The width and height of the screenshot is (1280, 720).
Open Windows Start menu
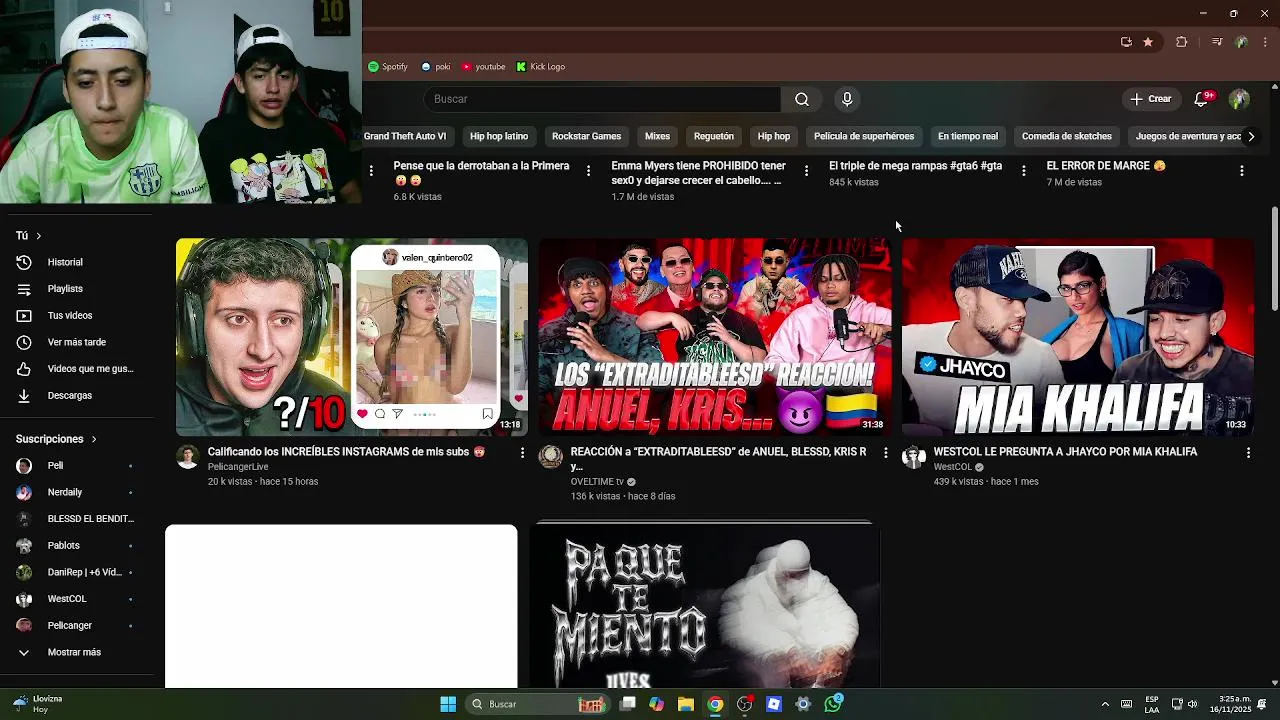[x=448, y=704]
